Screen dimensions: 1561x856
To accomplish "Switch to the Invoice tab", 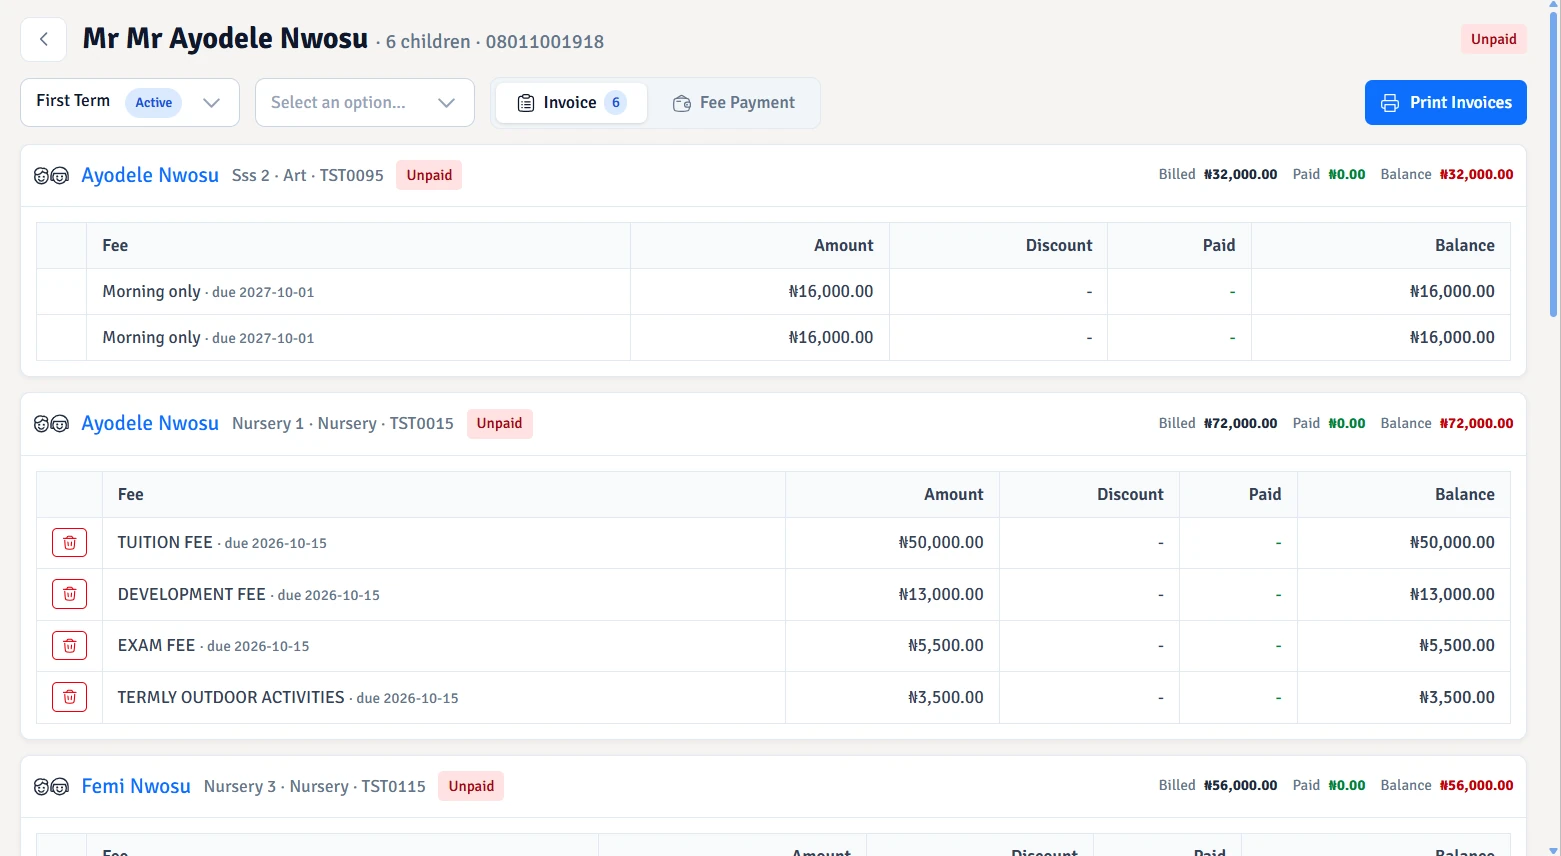I will pos(572,103).
